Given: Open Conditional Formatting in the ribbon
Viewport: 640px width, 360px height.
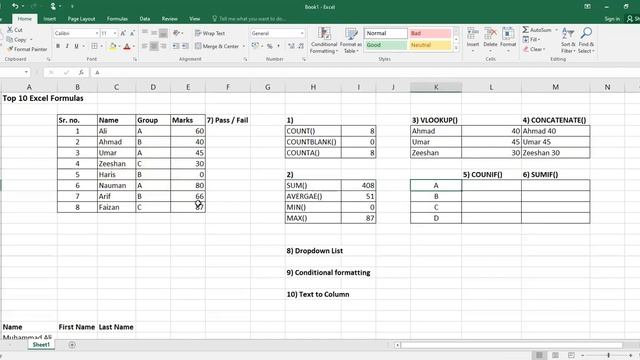Looking at the screenshot, I should click(324, 40).
